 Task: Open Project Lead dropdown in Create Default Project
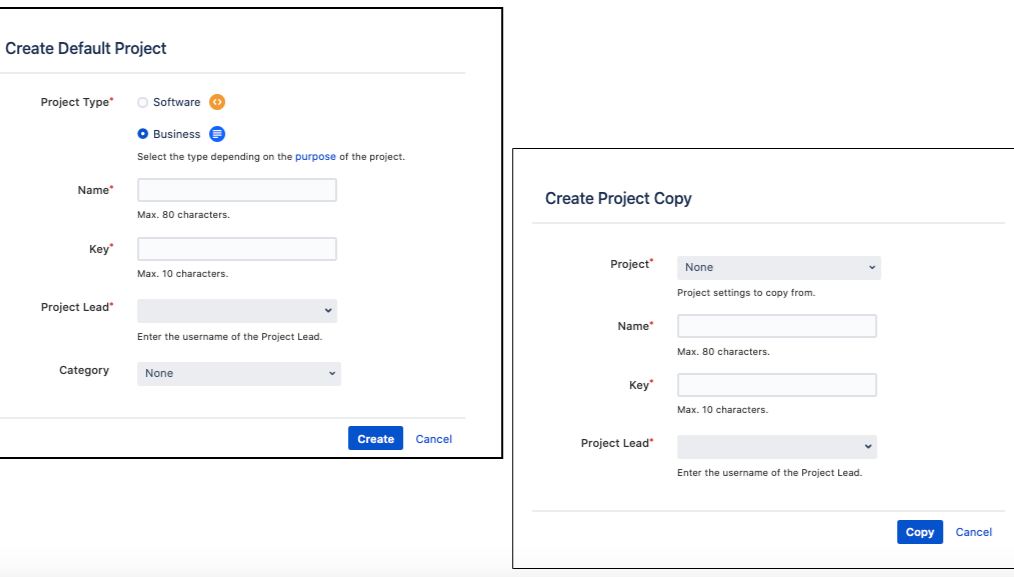pos(237,310)
